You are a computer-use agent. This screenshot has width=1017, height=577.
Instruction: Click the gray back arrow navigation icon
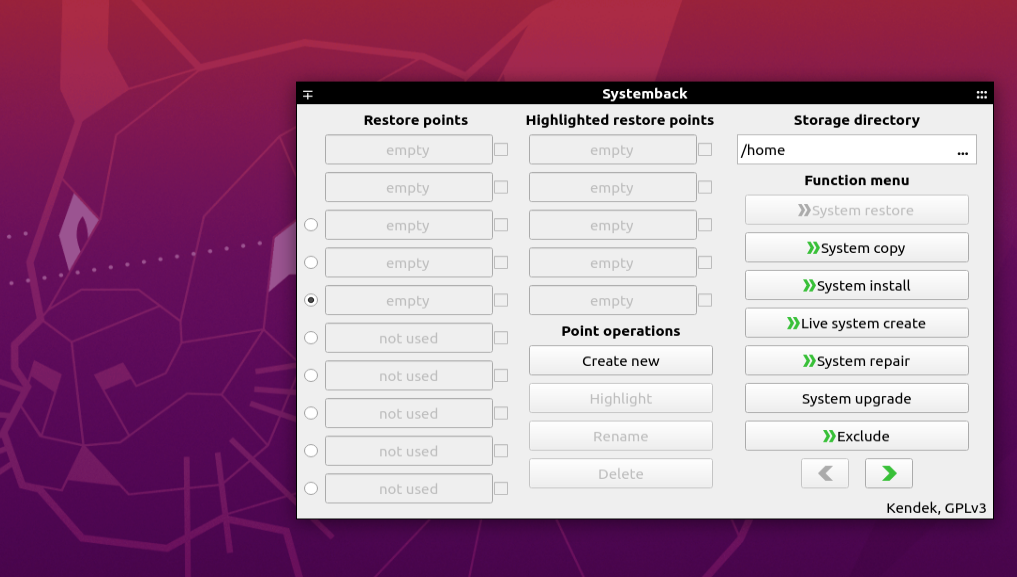[824, 472]
